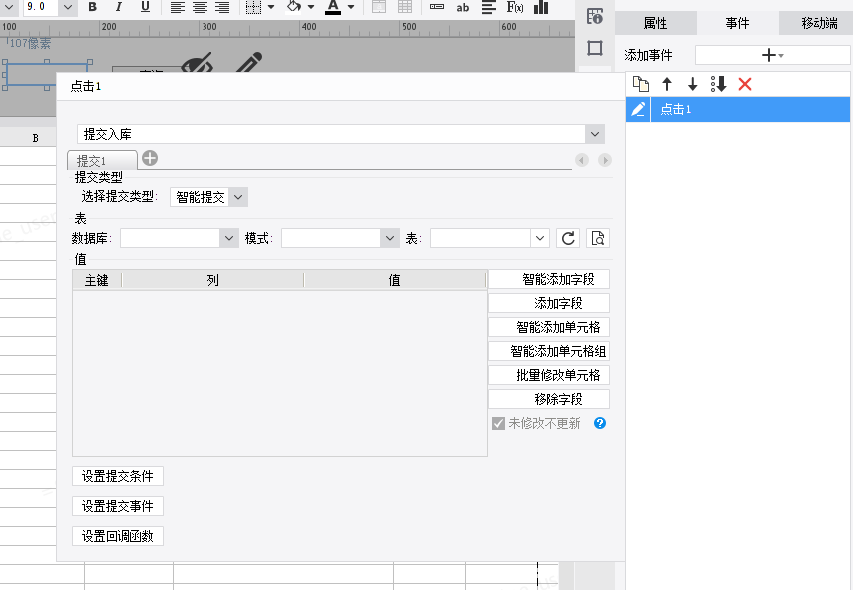Open the font size dropdown arrow

point(67,7)
